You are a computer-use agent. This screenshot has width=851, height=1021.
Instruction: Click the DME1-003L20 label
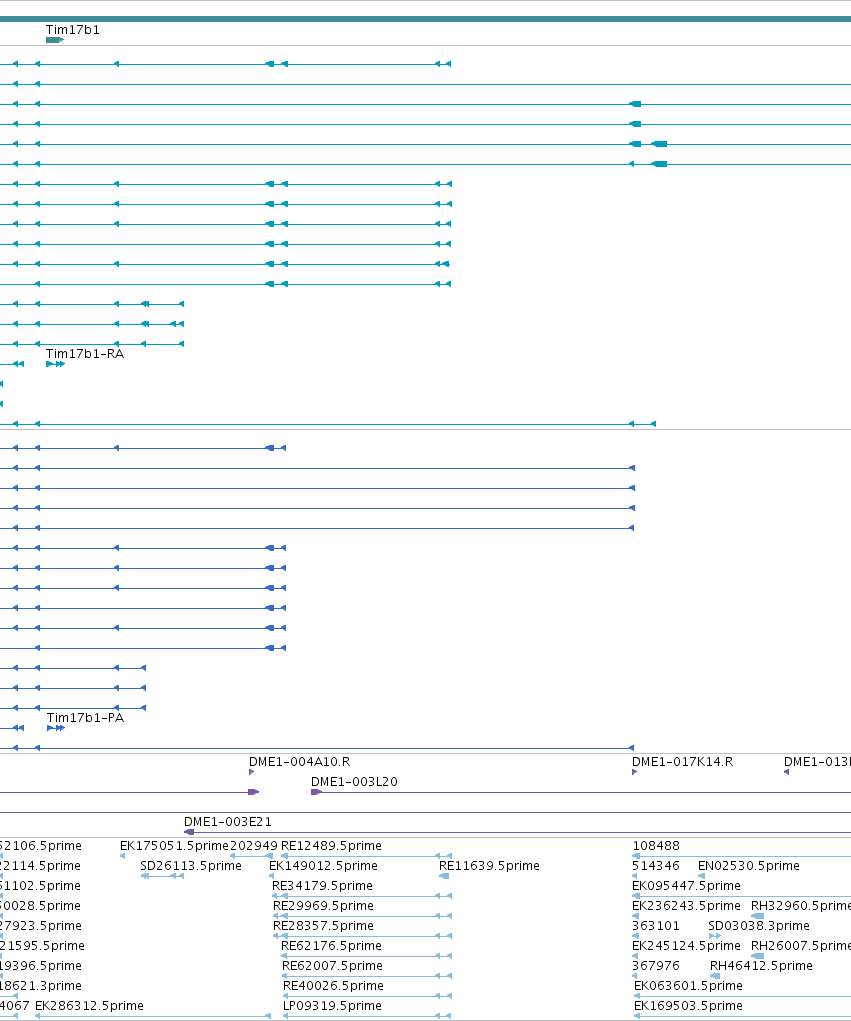click(354, 782)
